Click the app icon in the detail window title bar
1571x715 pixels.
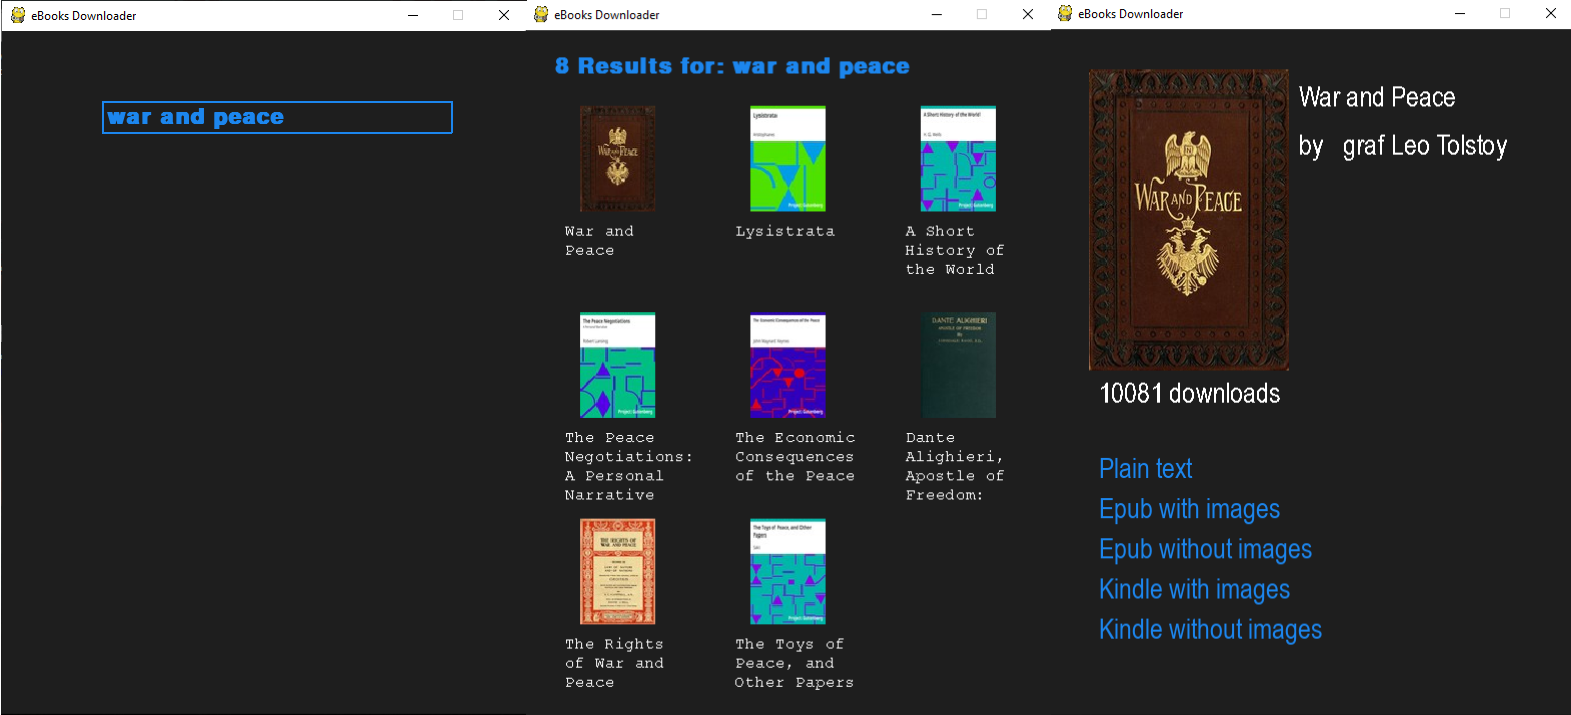pos(1065,13)
